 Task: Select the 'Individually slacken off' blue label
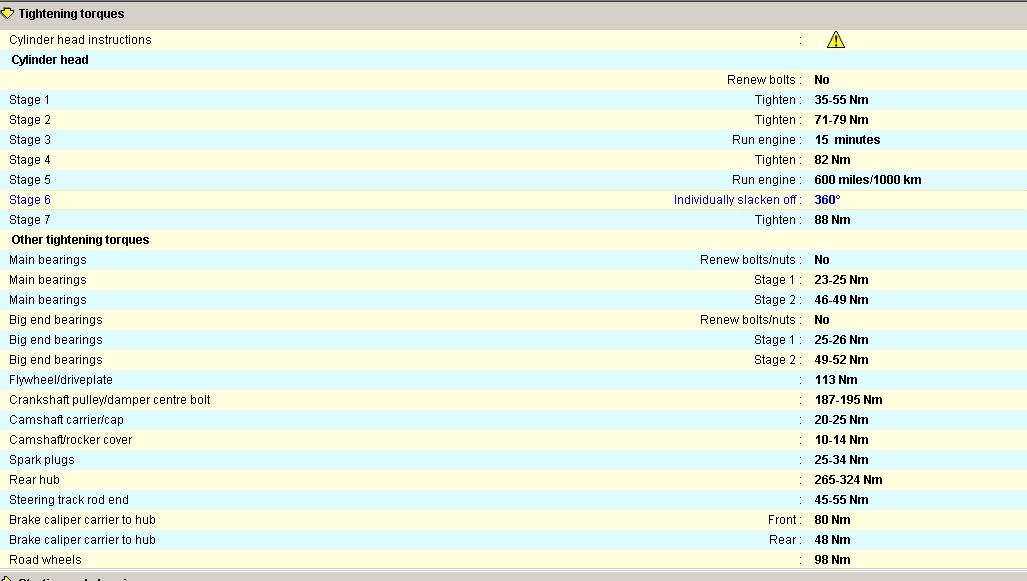735,200
